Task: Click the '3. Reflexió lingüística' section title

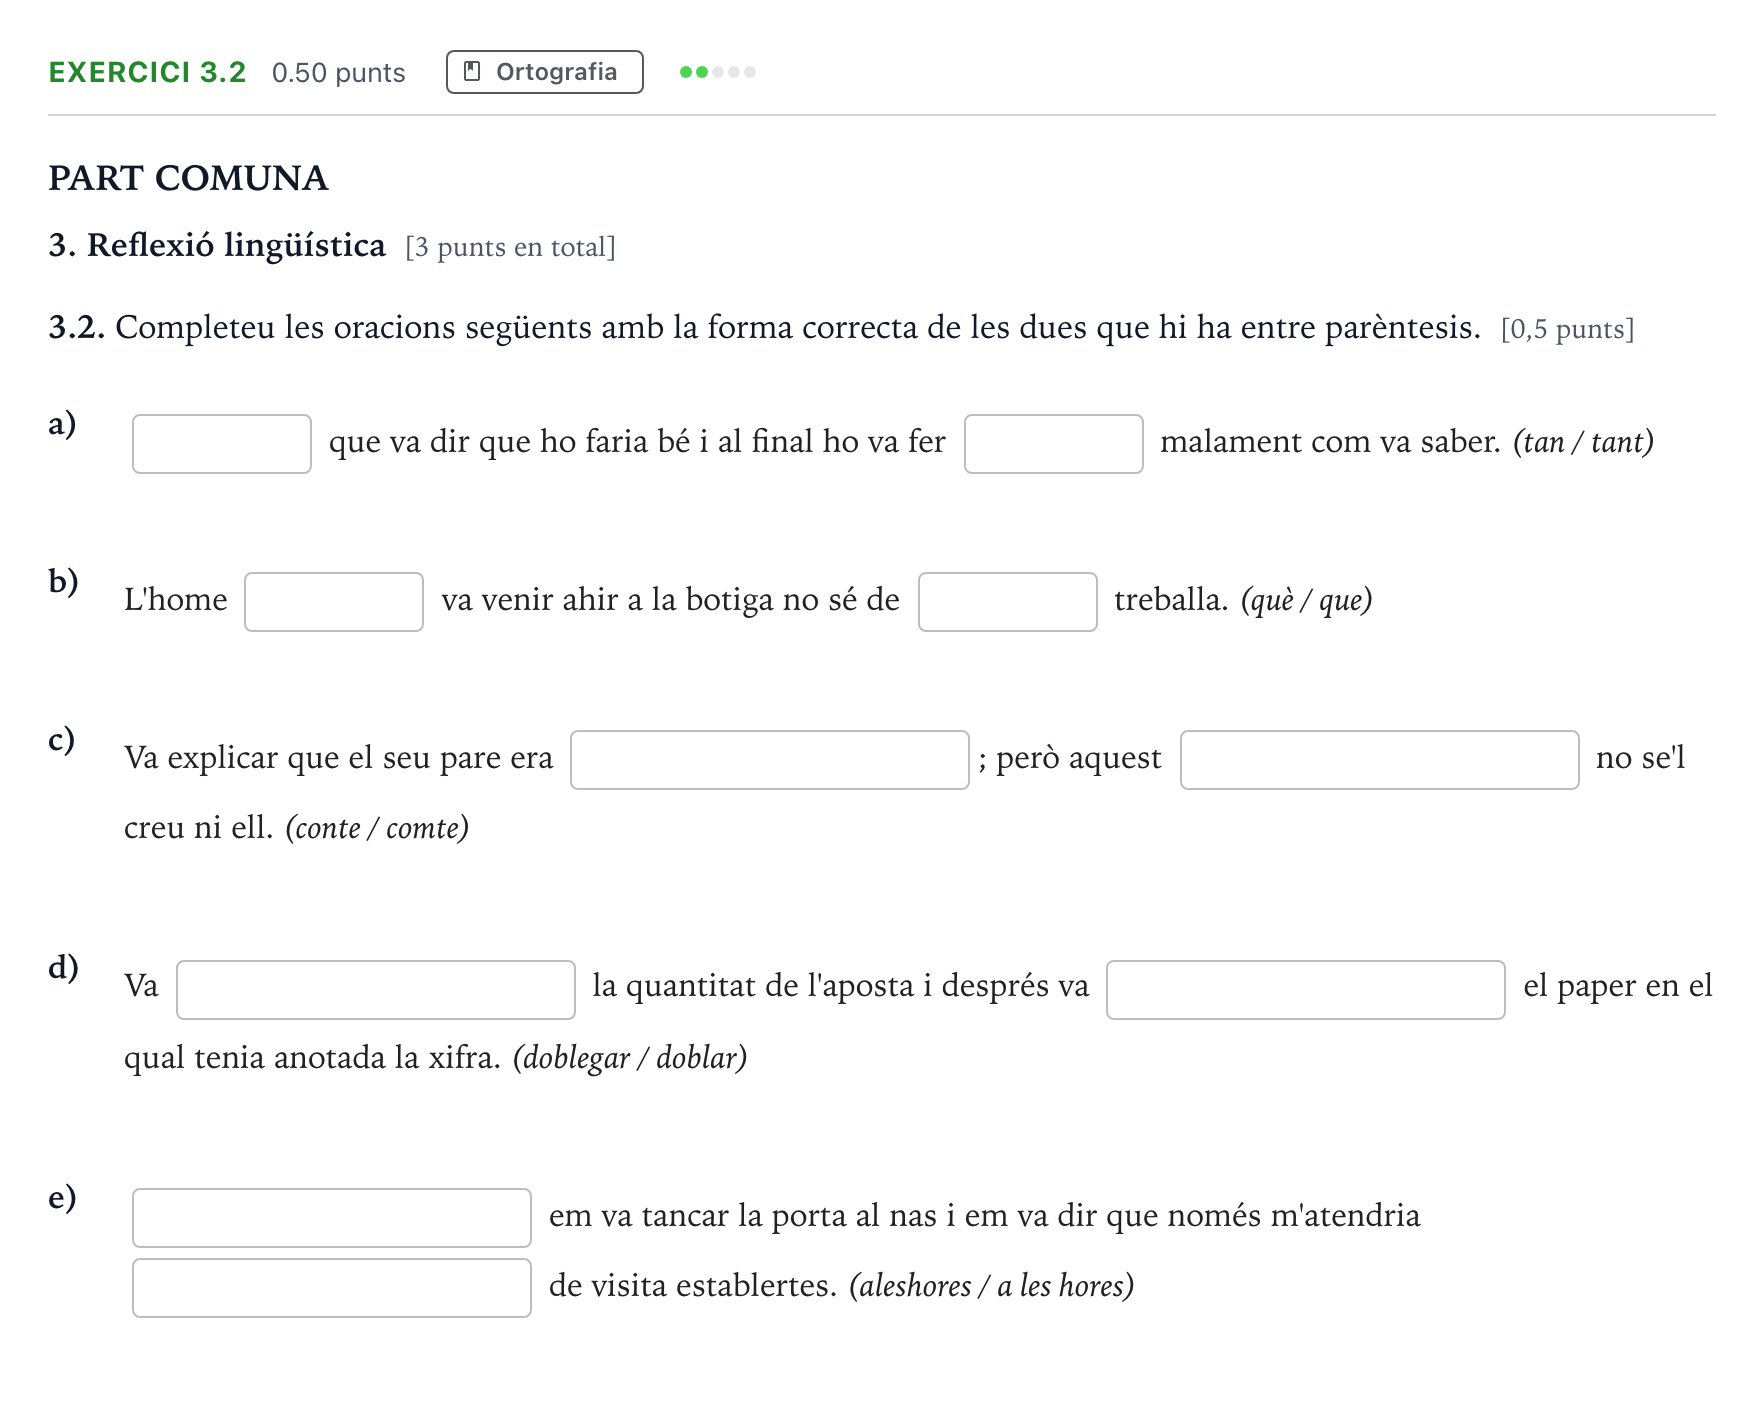Action: pos(217,245)
